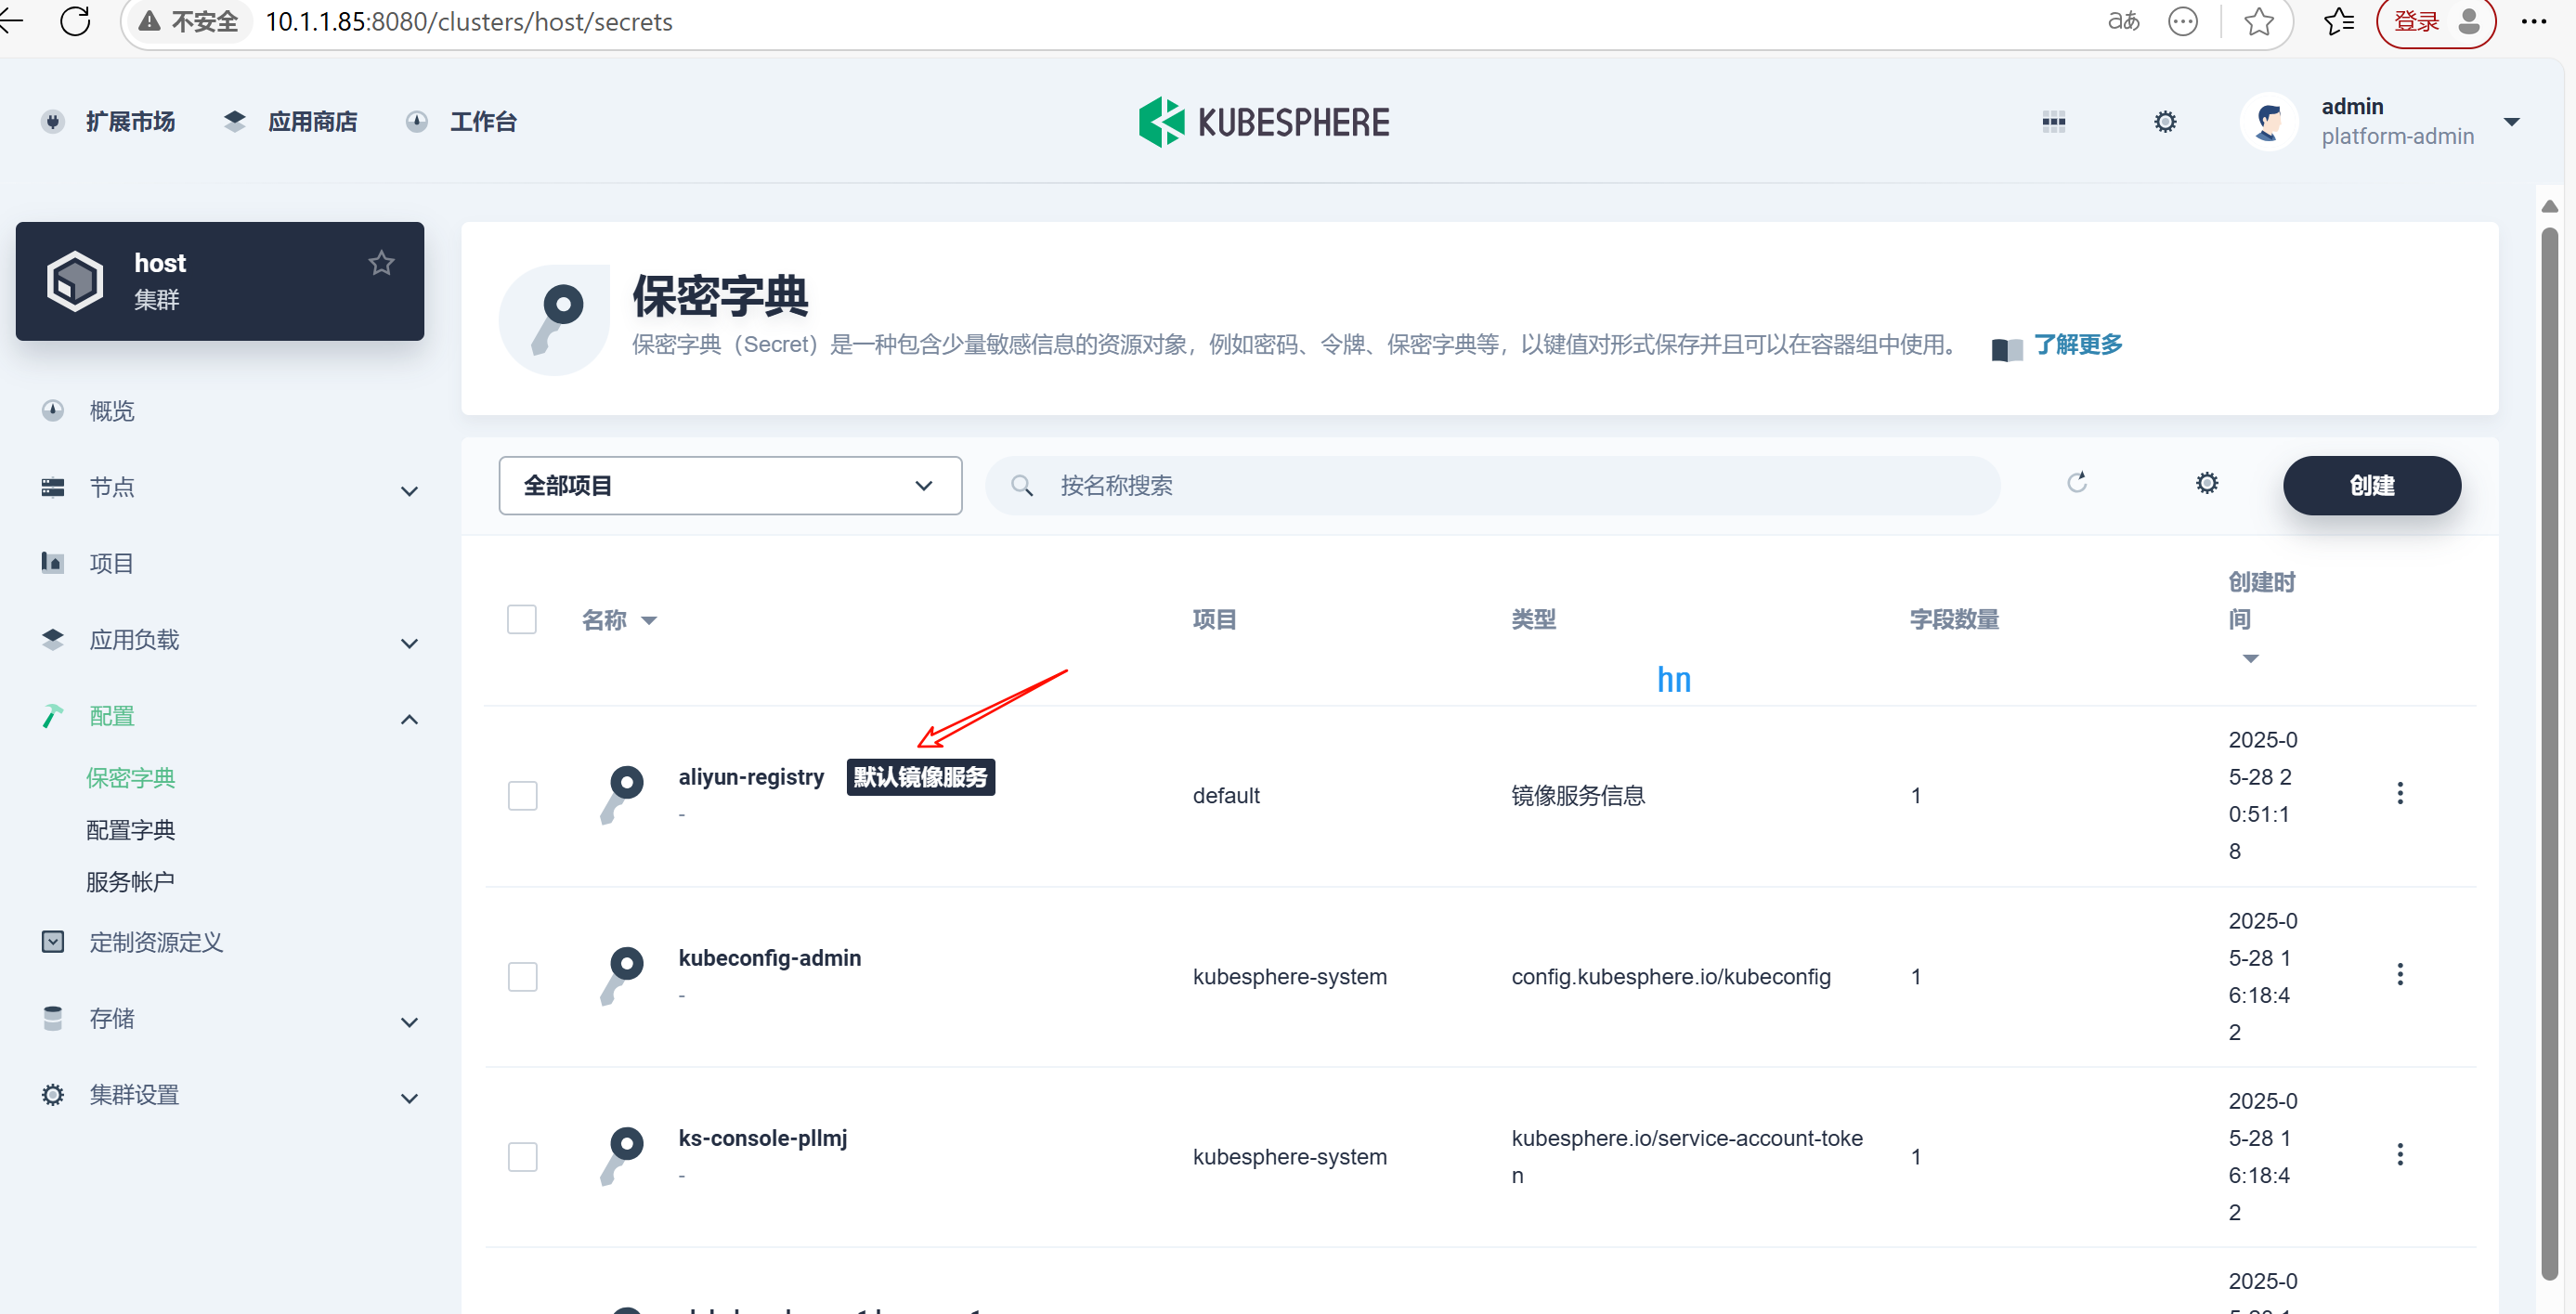2576x1314 pixels.
Task: Open the 全部项目 project dropdown
Action: 730,486
